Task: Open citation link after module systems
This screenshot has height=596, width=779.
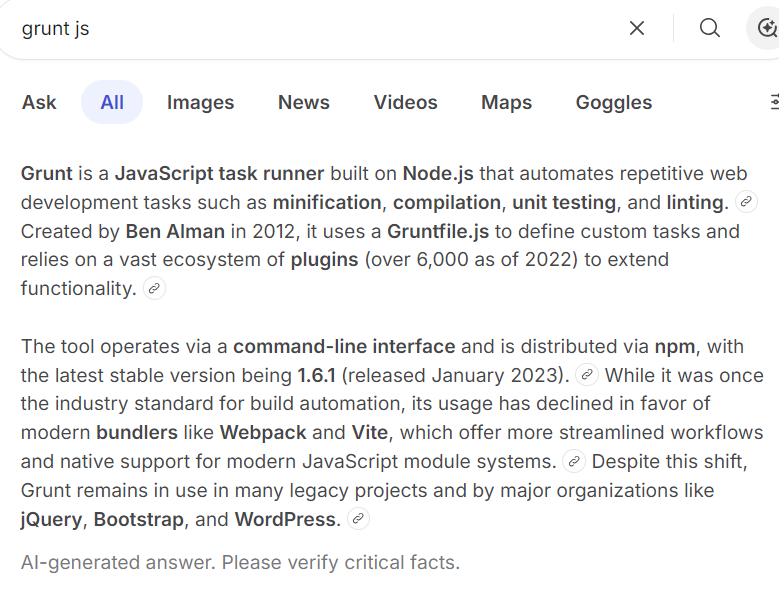Action: (x=574, y=461)
